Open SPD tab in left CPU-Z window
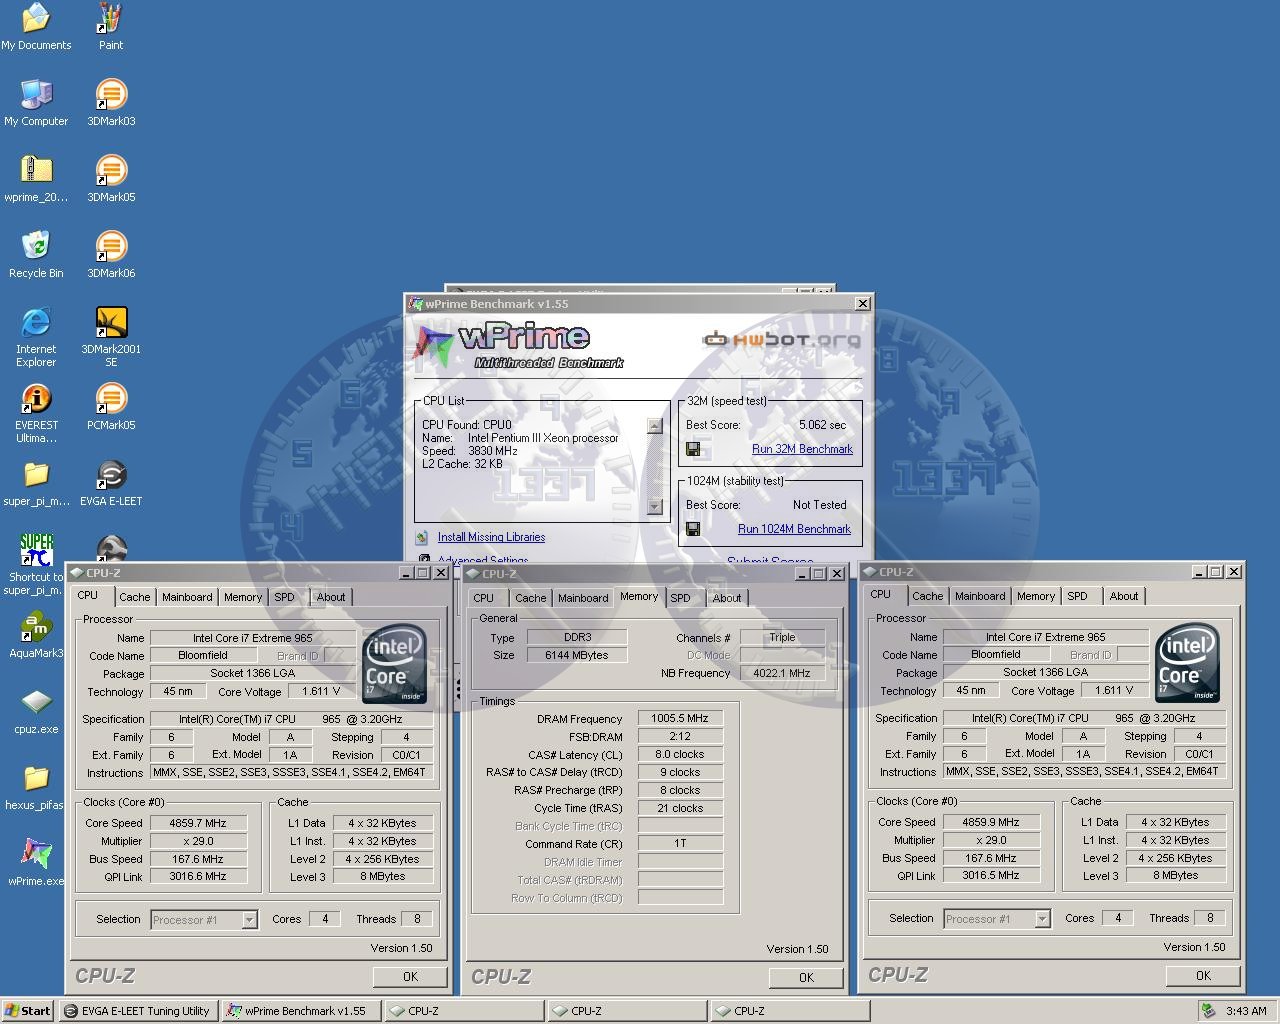 [285, 597]
